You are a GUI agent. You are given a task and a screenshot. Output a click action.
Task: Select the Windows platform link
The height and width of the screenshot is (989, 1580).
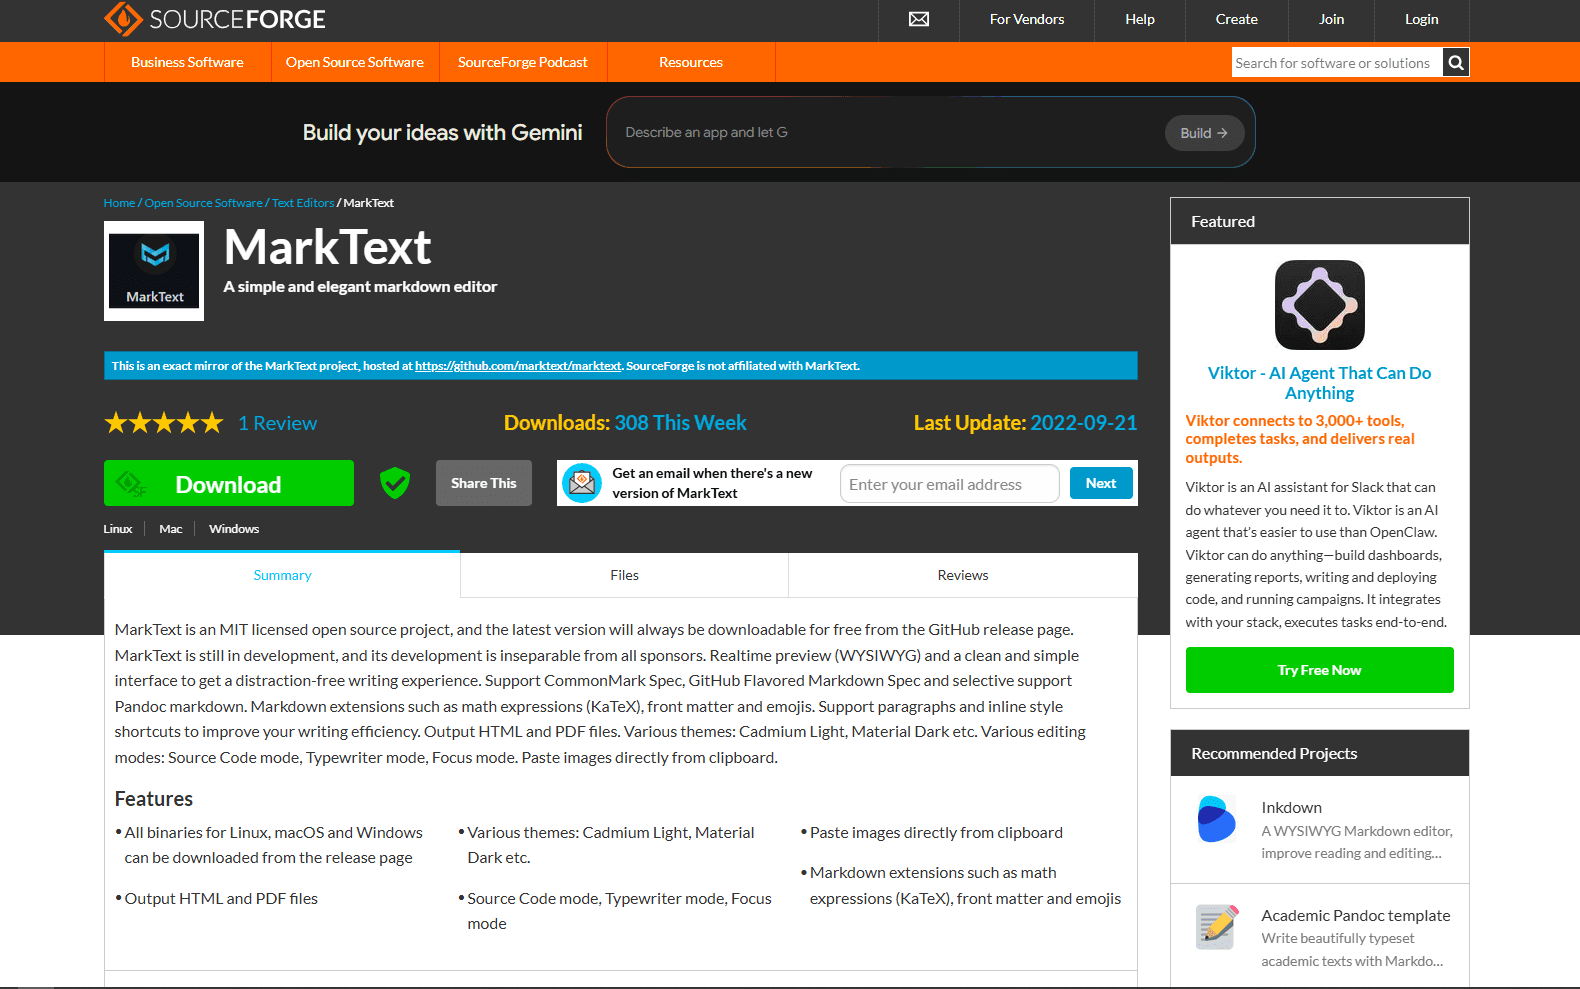point(234,529)
